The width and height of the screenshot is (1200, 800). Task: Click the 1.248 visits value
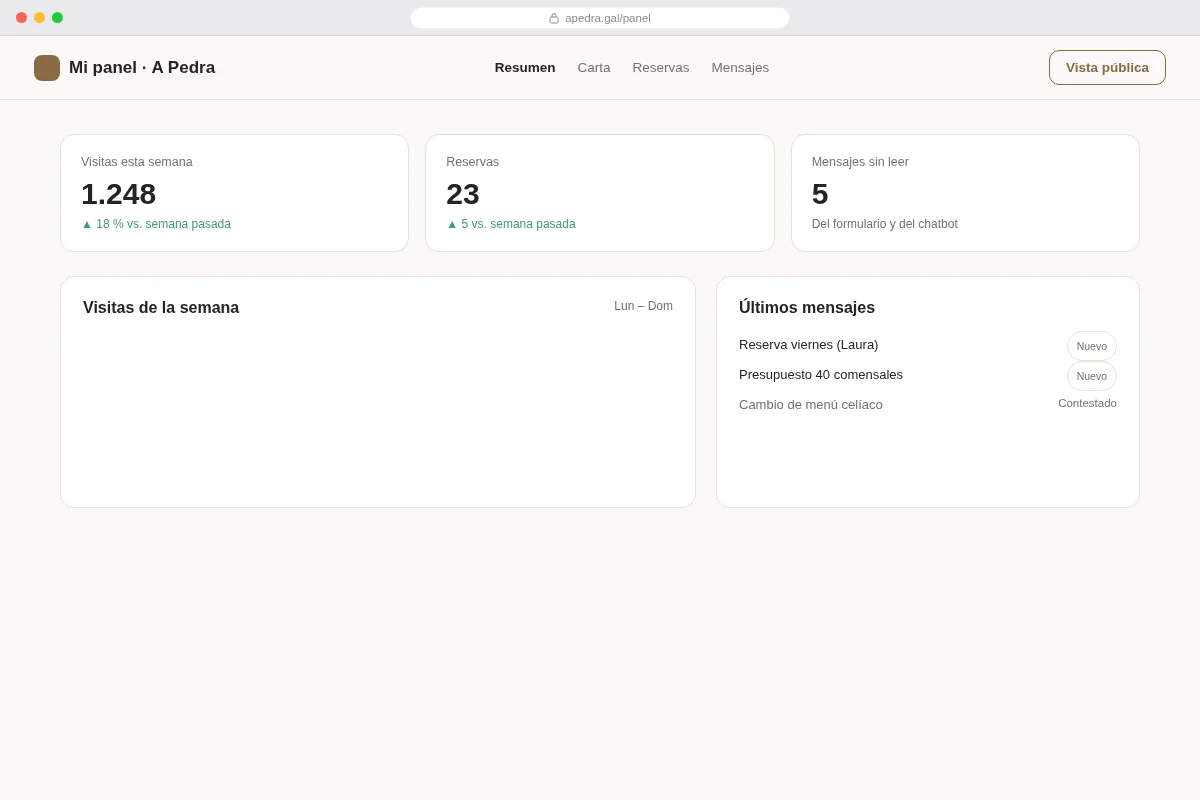(x=119, y=194)
